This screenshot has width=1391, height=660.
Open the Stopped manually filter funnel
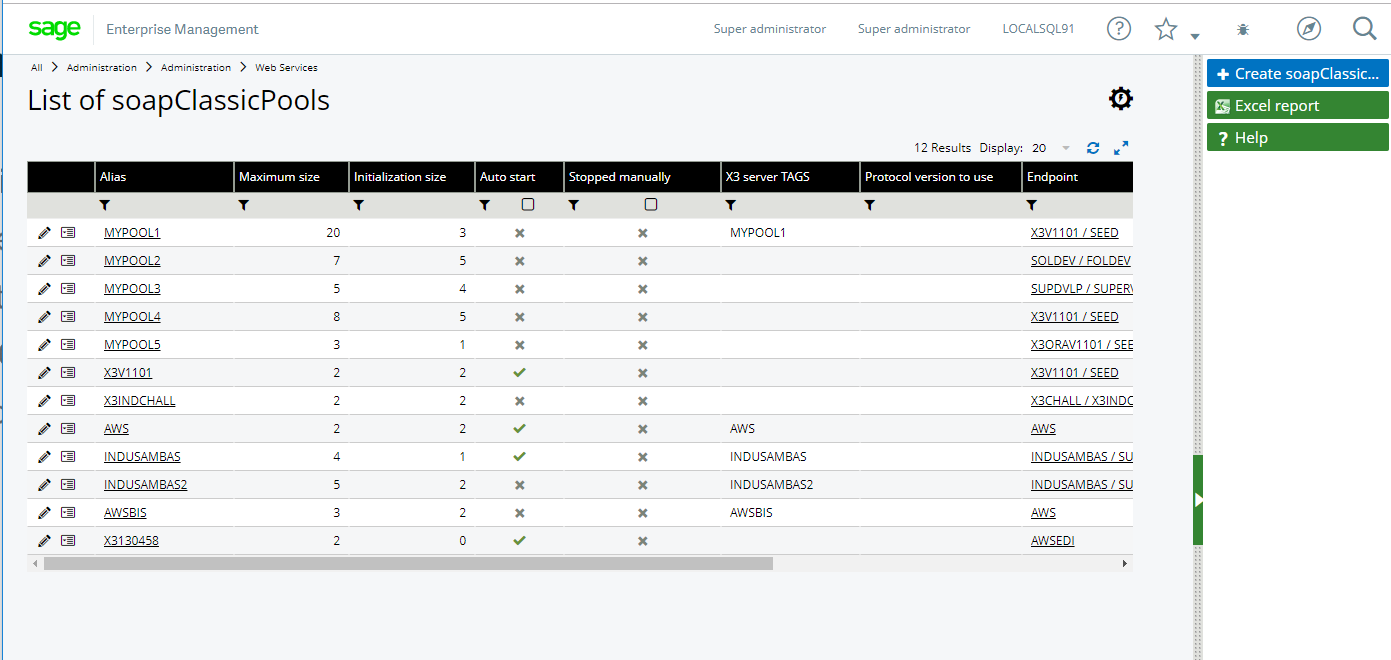[574, 205]
